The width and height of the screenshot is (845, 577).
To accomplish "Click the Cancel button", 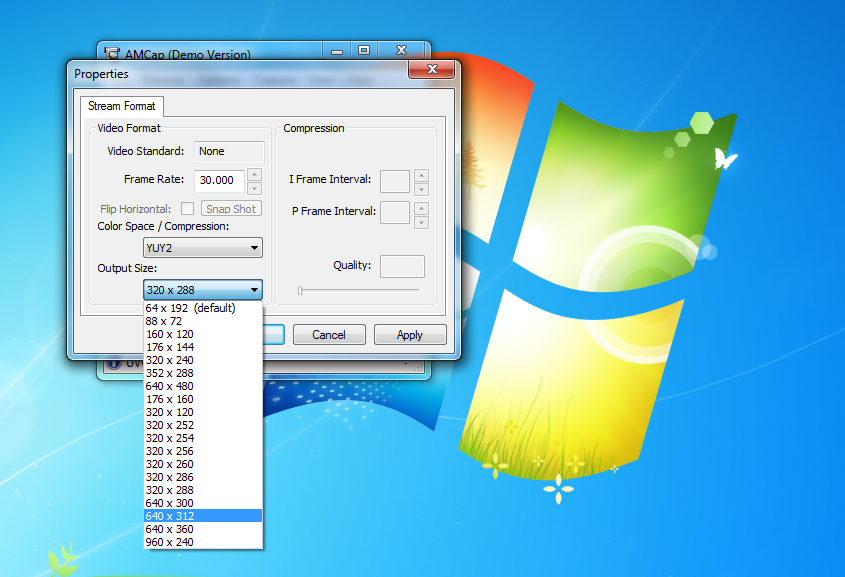I will (x=329, y=335).
